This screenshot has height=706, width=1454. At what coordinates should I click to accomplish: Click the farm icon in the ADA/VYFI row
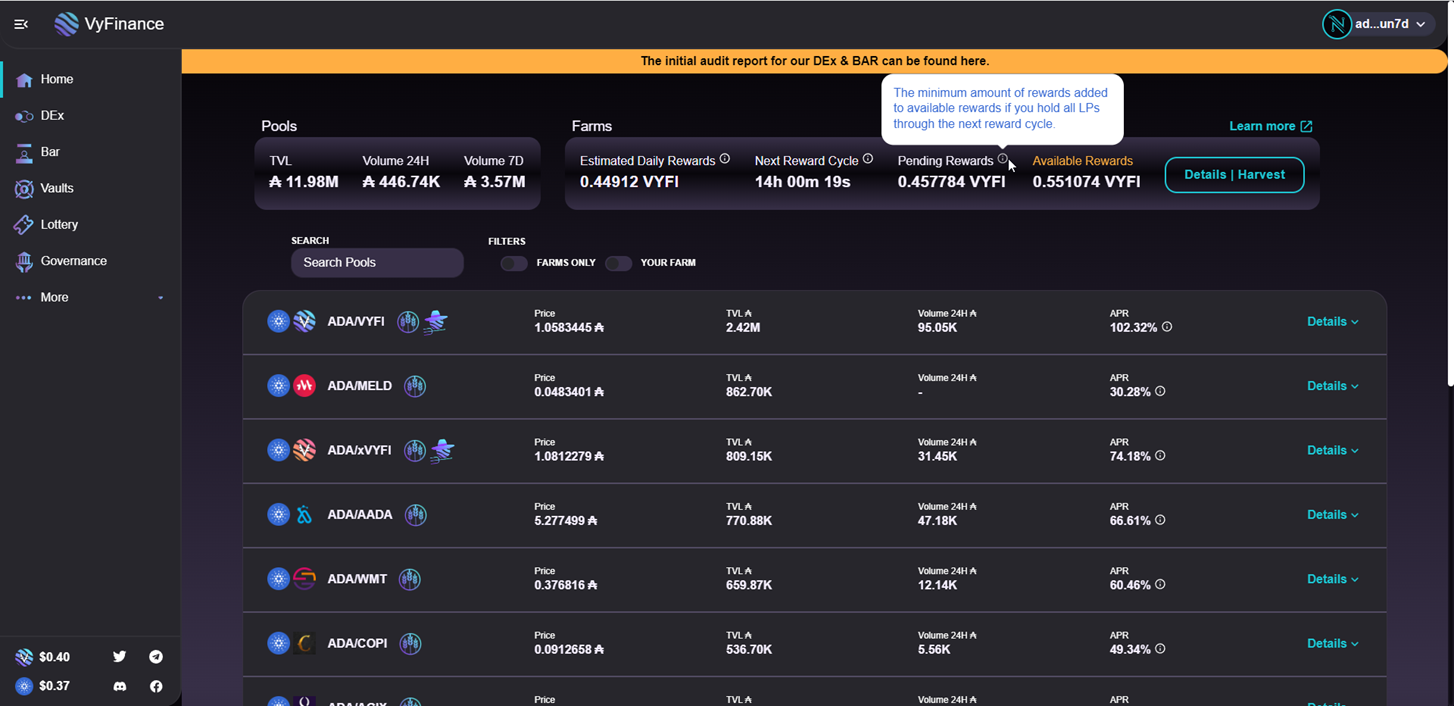click(408, 321)
